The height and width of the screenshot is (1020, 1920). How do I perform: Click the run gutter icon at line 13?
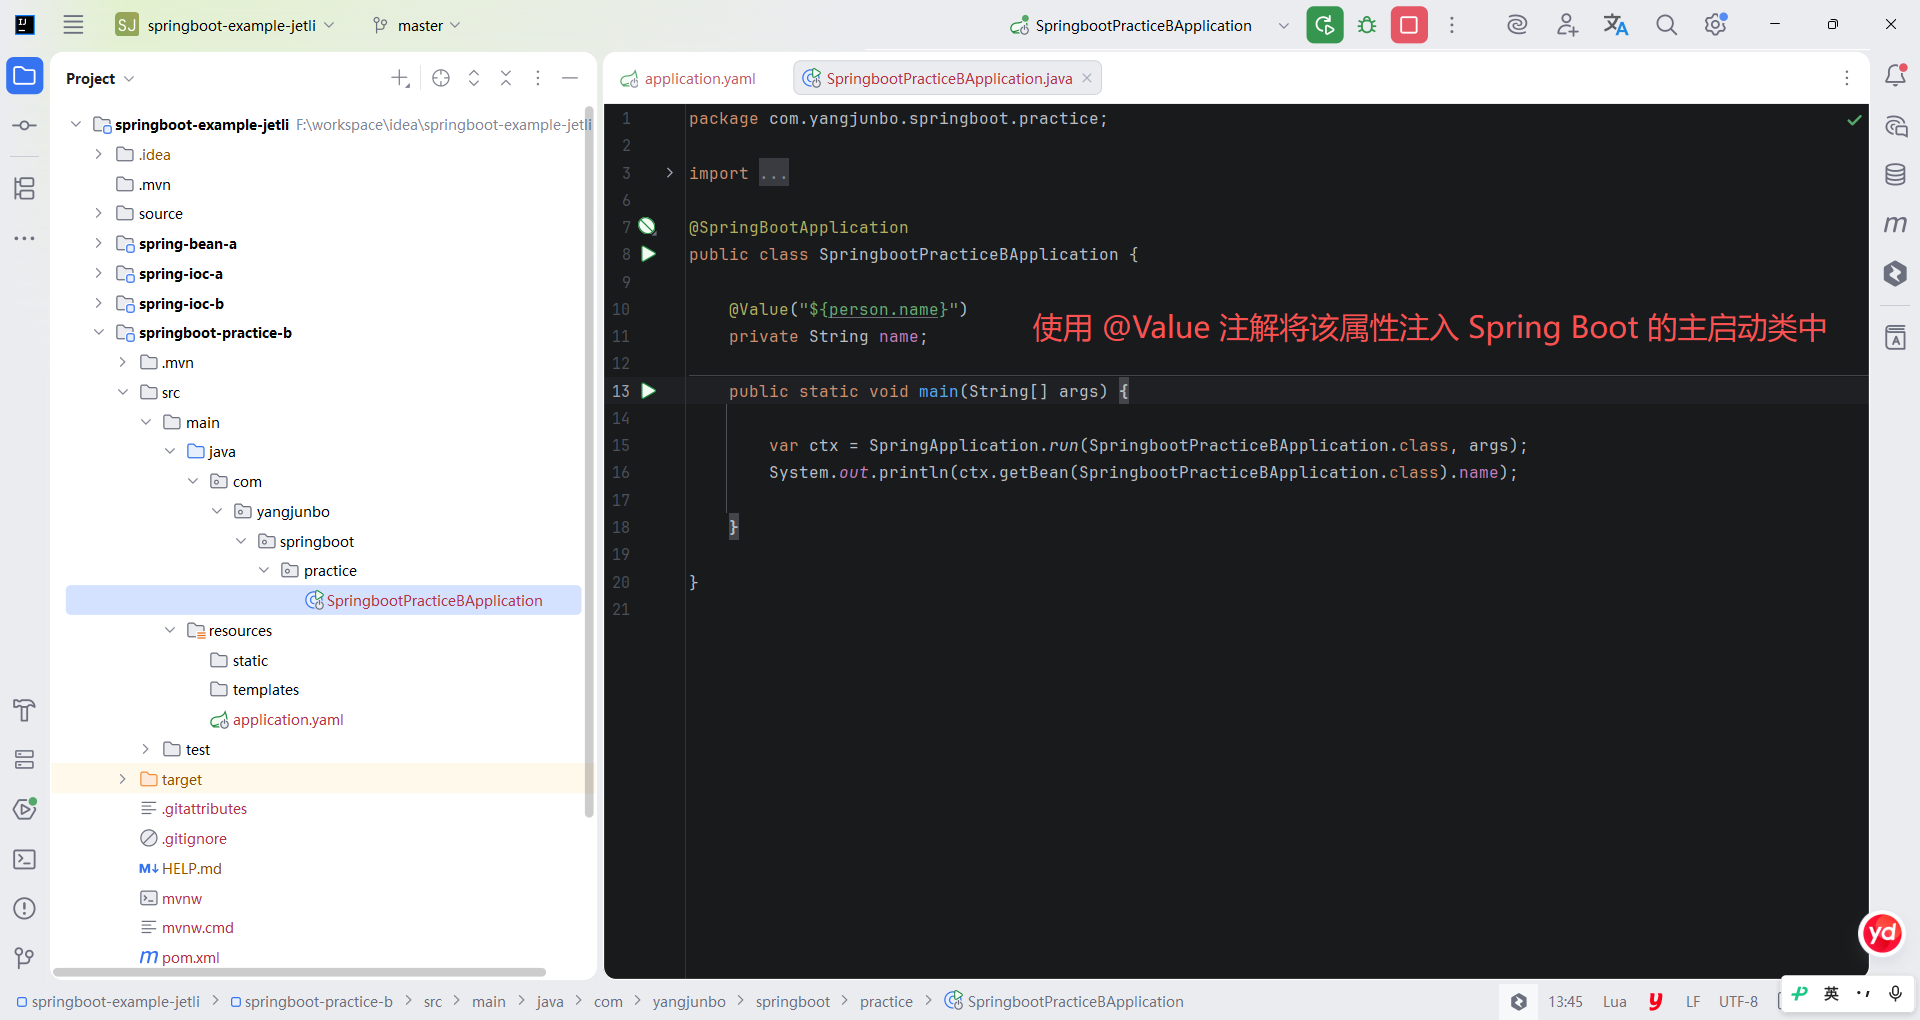tap(648, 391)
